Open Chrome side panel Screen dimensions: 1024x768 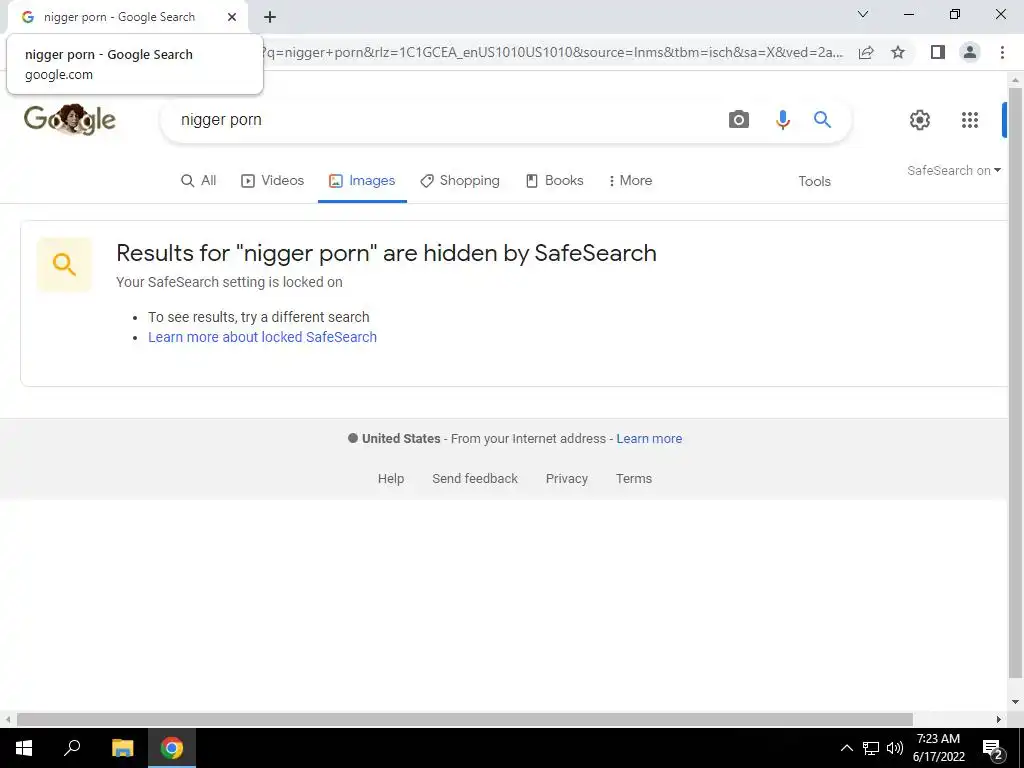(x=938, y=52)
